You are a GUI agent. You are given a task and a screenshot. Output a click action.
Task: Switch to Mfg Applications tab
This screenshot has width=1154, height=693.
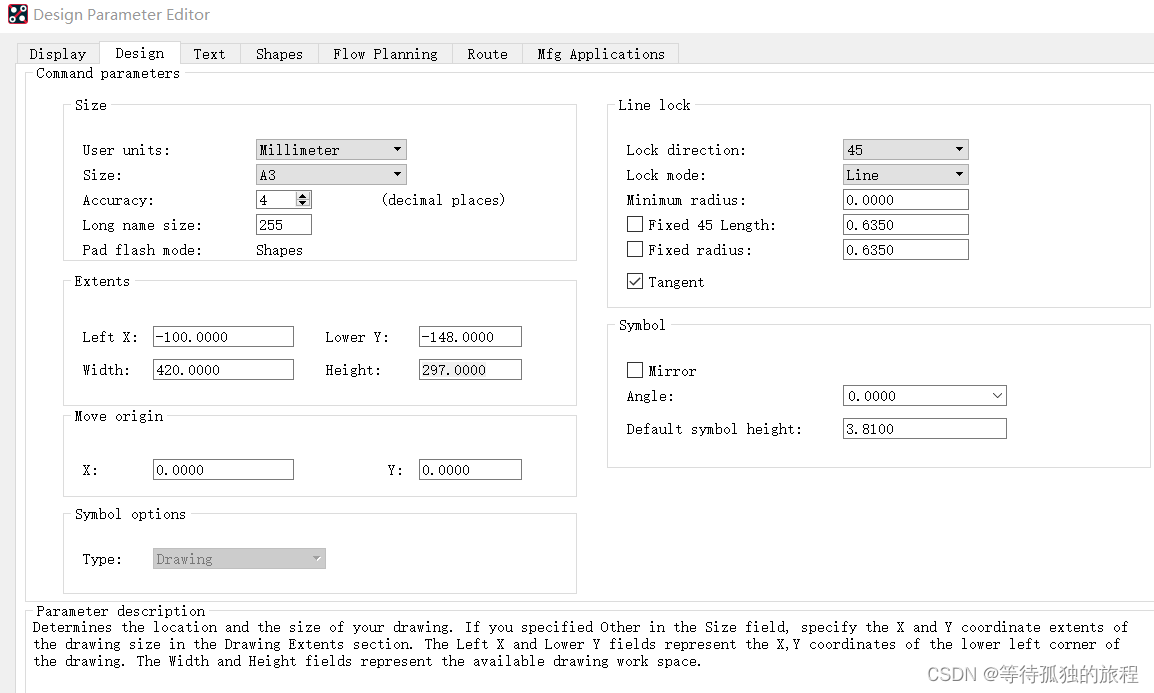(600, 54)
